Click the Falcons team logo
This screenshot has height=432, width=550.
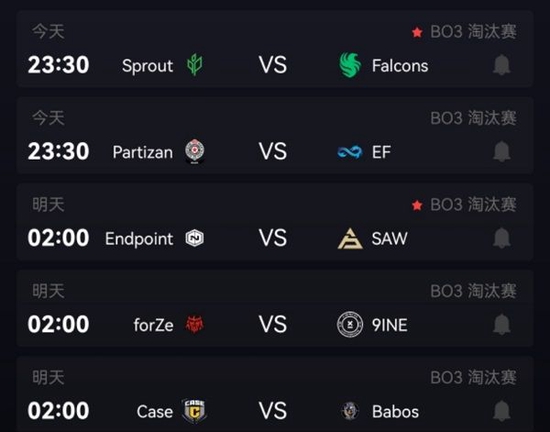pyautogui.click(x=350, y=65)
